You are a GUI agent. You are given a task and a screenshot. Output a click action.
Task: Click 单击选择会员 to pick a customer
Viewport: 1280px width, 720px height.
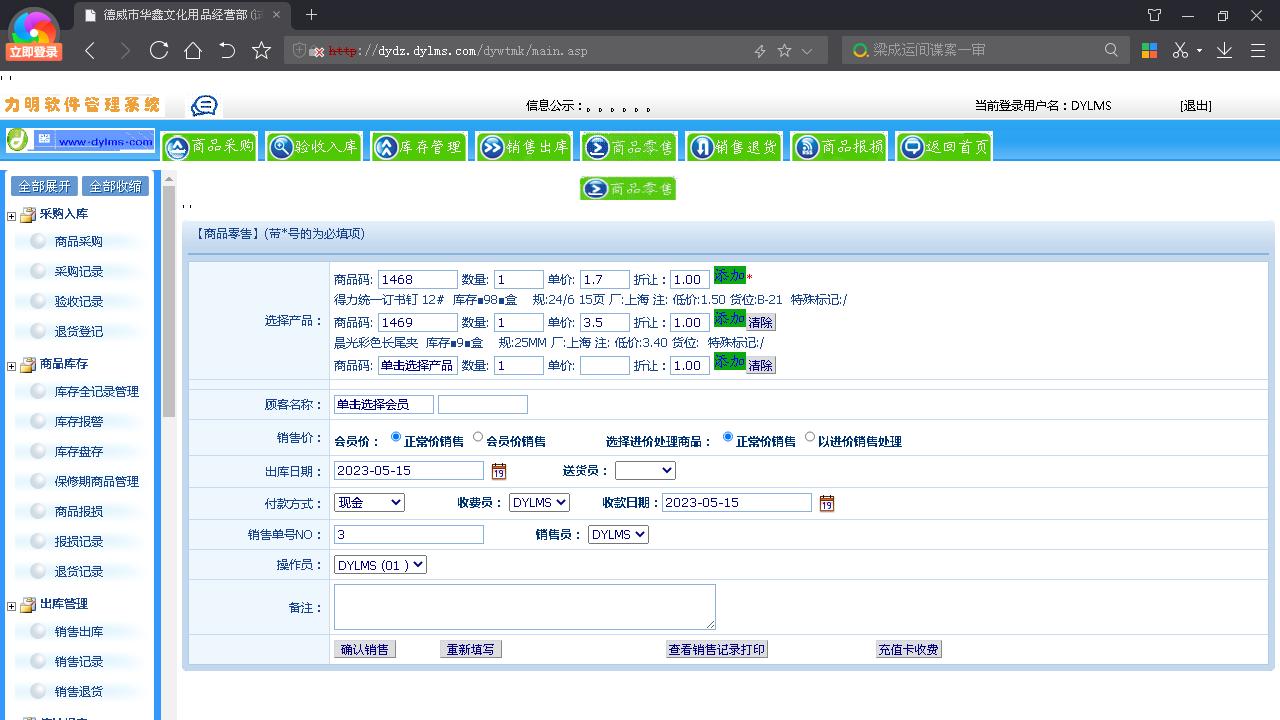pyautogui.click(x=383, y=404)
